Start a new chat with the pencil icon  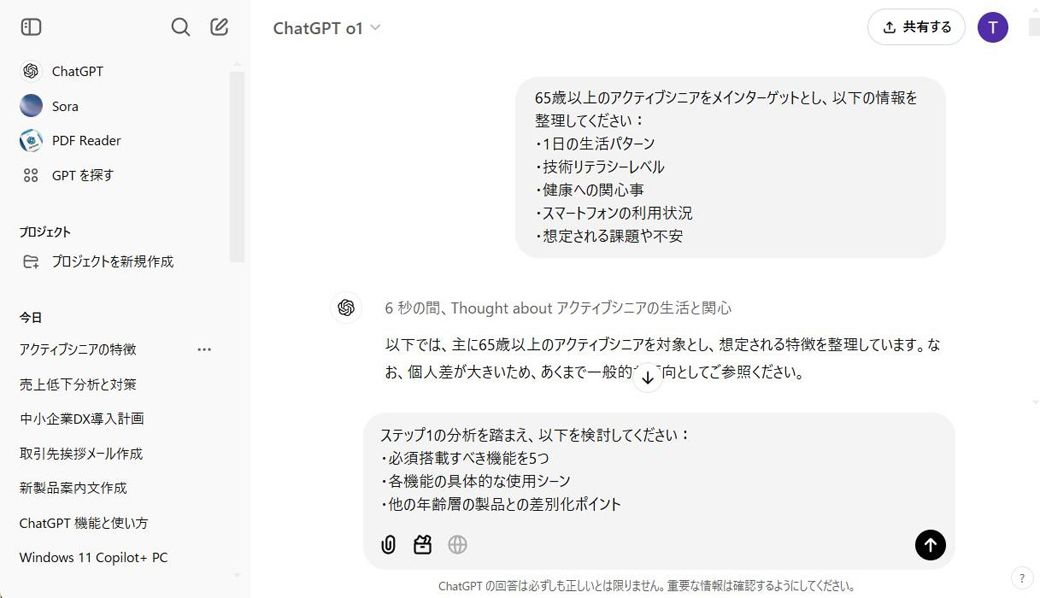point(220,27)
